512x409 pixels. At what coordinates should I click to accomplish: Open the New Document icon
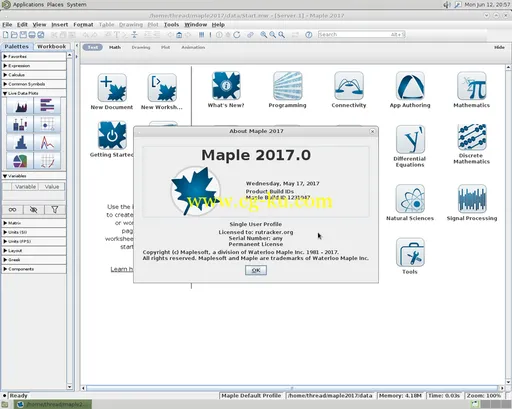click(x=112, y=88)
